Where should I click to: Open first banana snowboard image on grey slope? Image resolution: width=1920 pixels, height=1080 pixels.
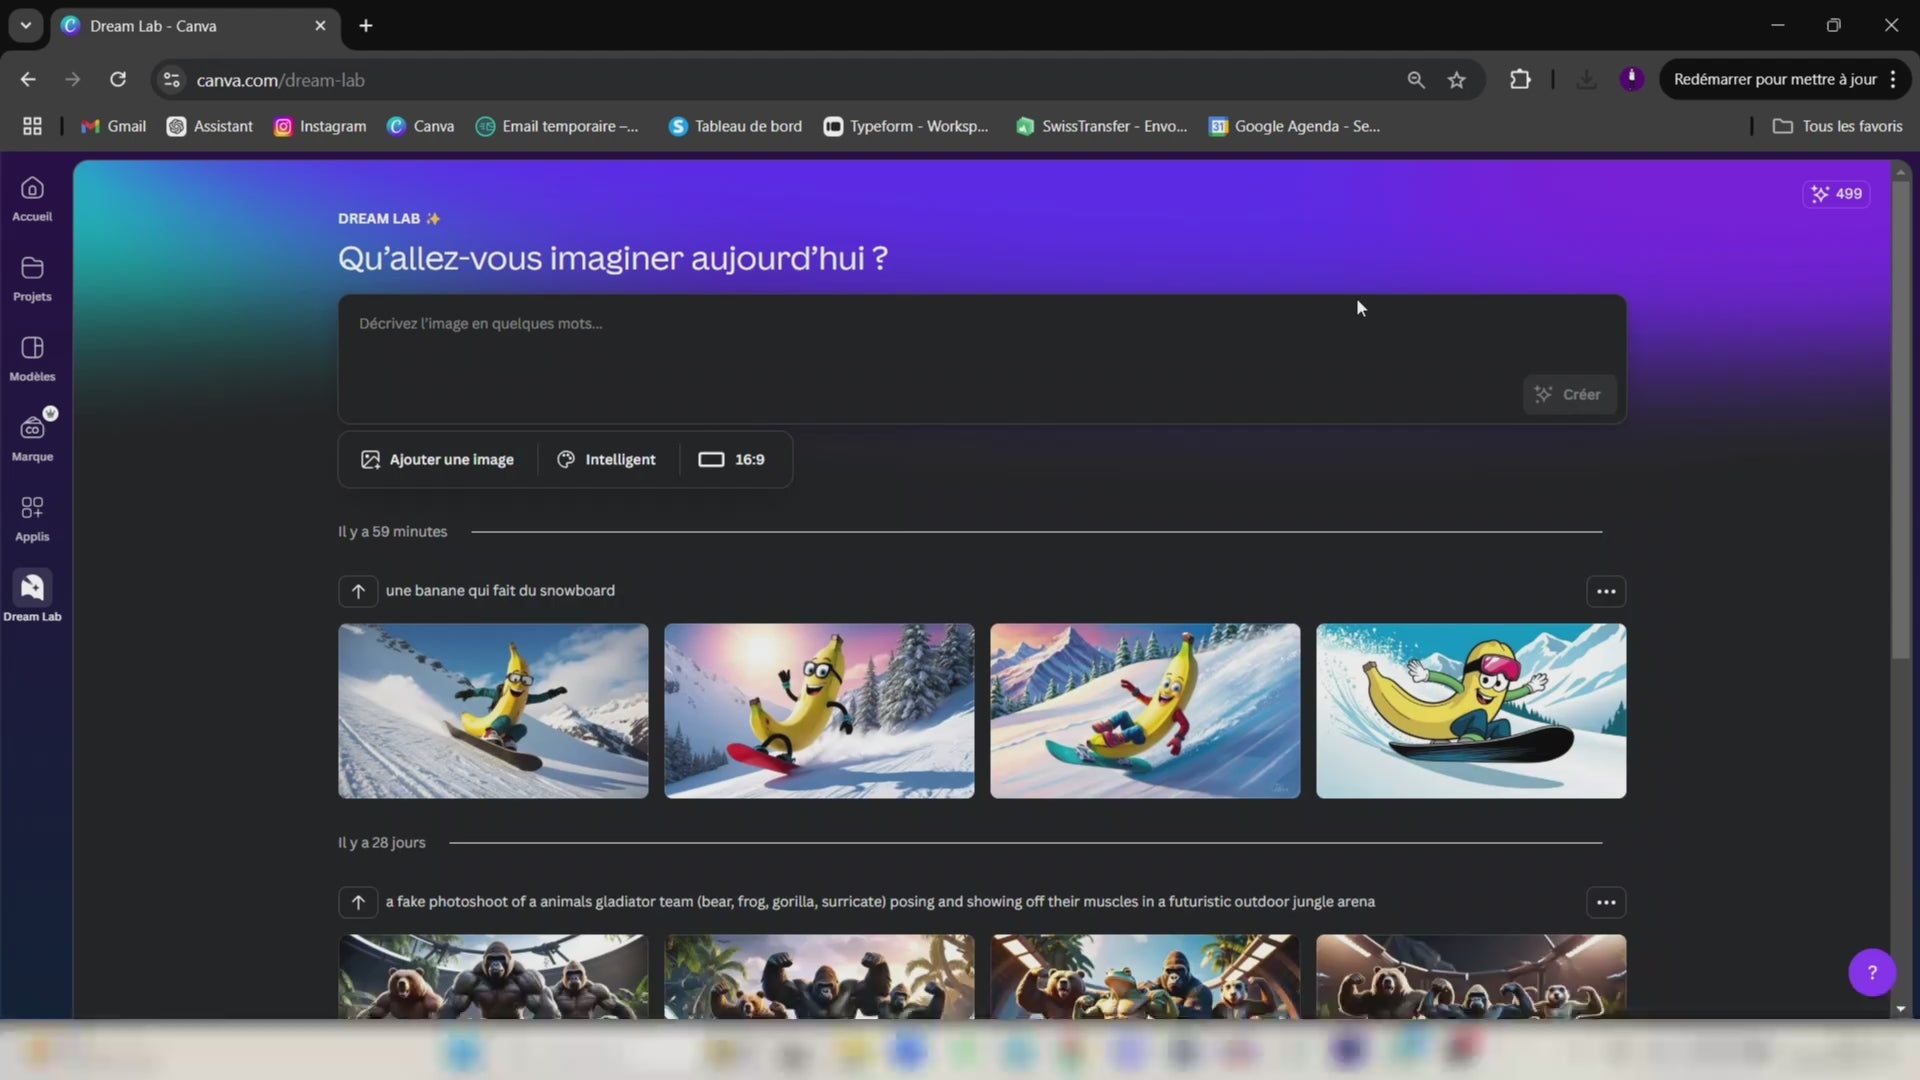[x=493, y=711]
